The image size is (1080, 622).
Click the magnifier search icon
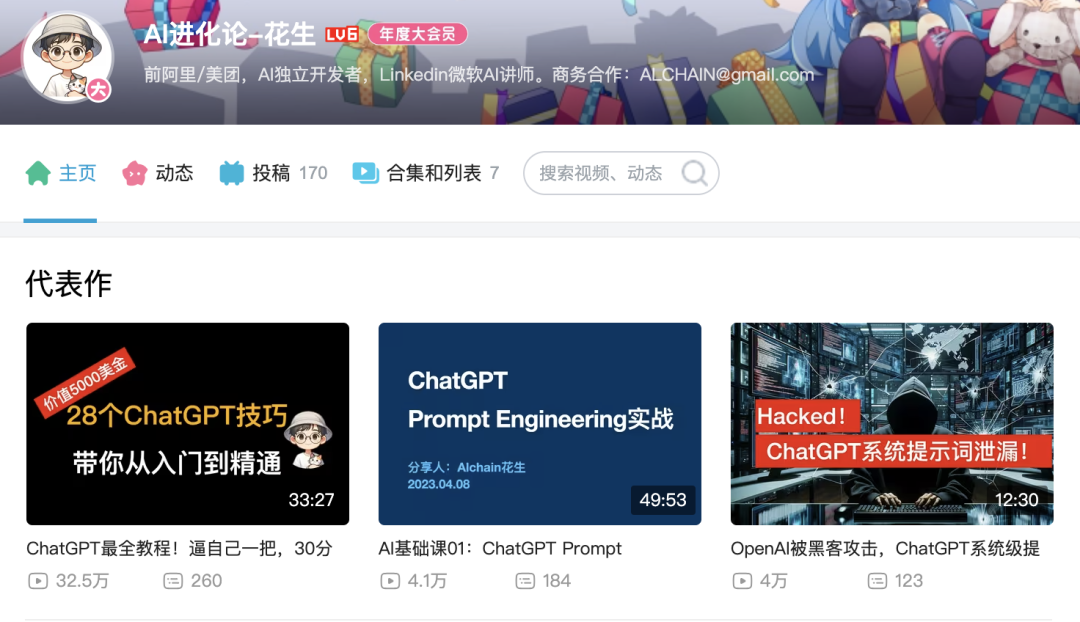694,173
